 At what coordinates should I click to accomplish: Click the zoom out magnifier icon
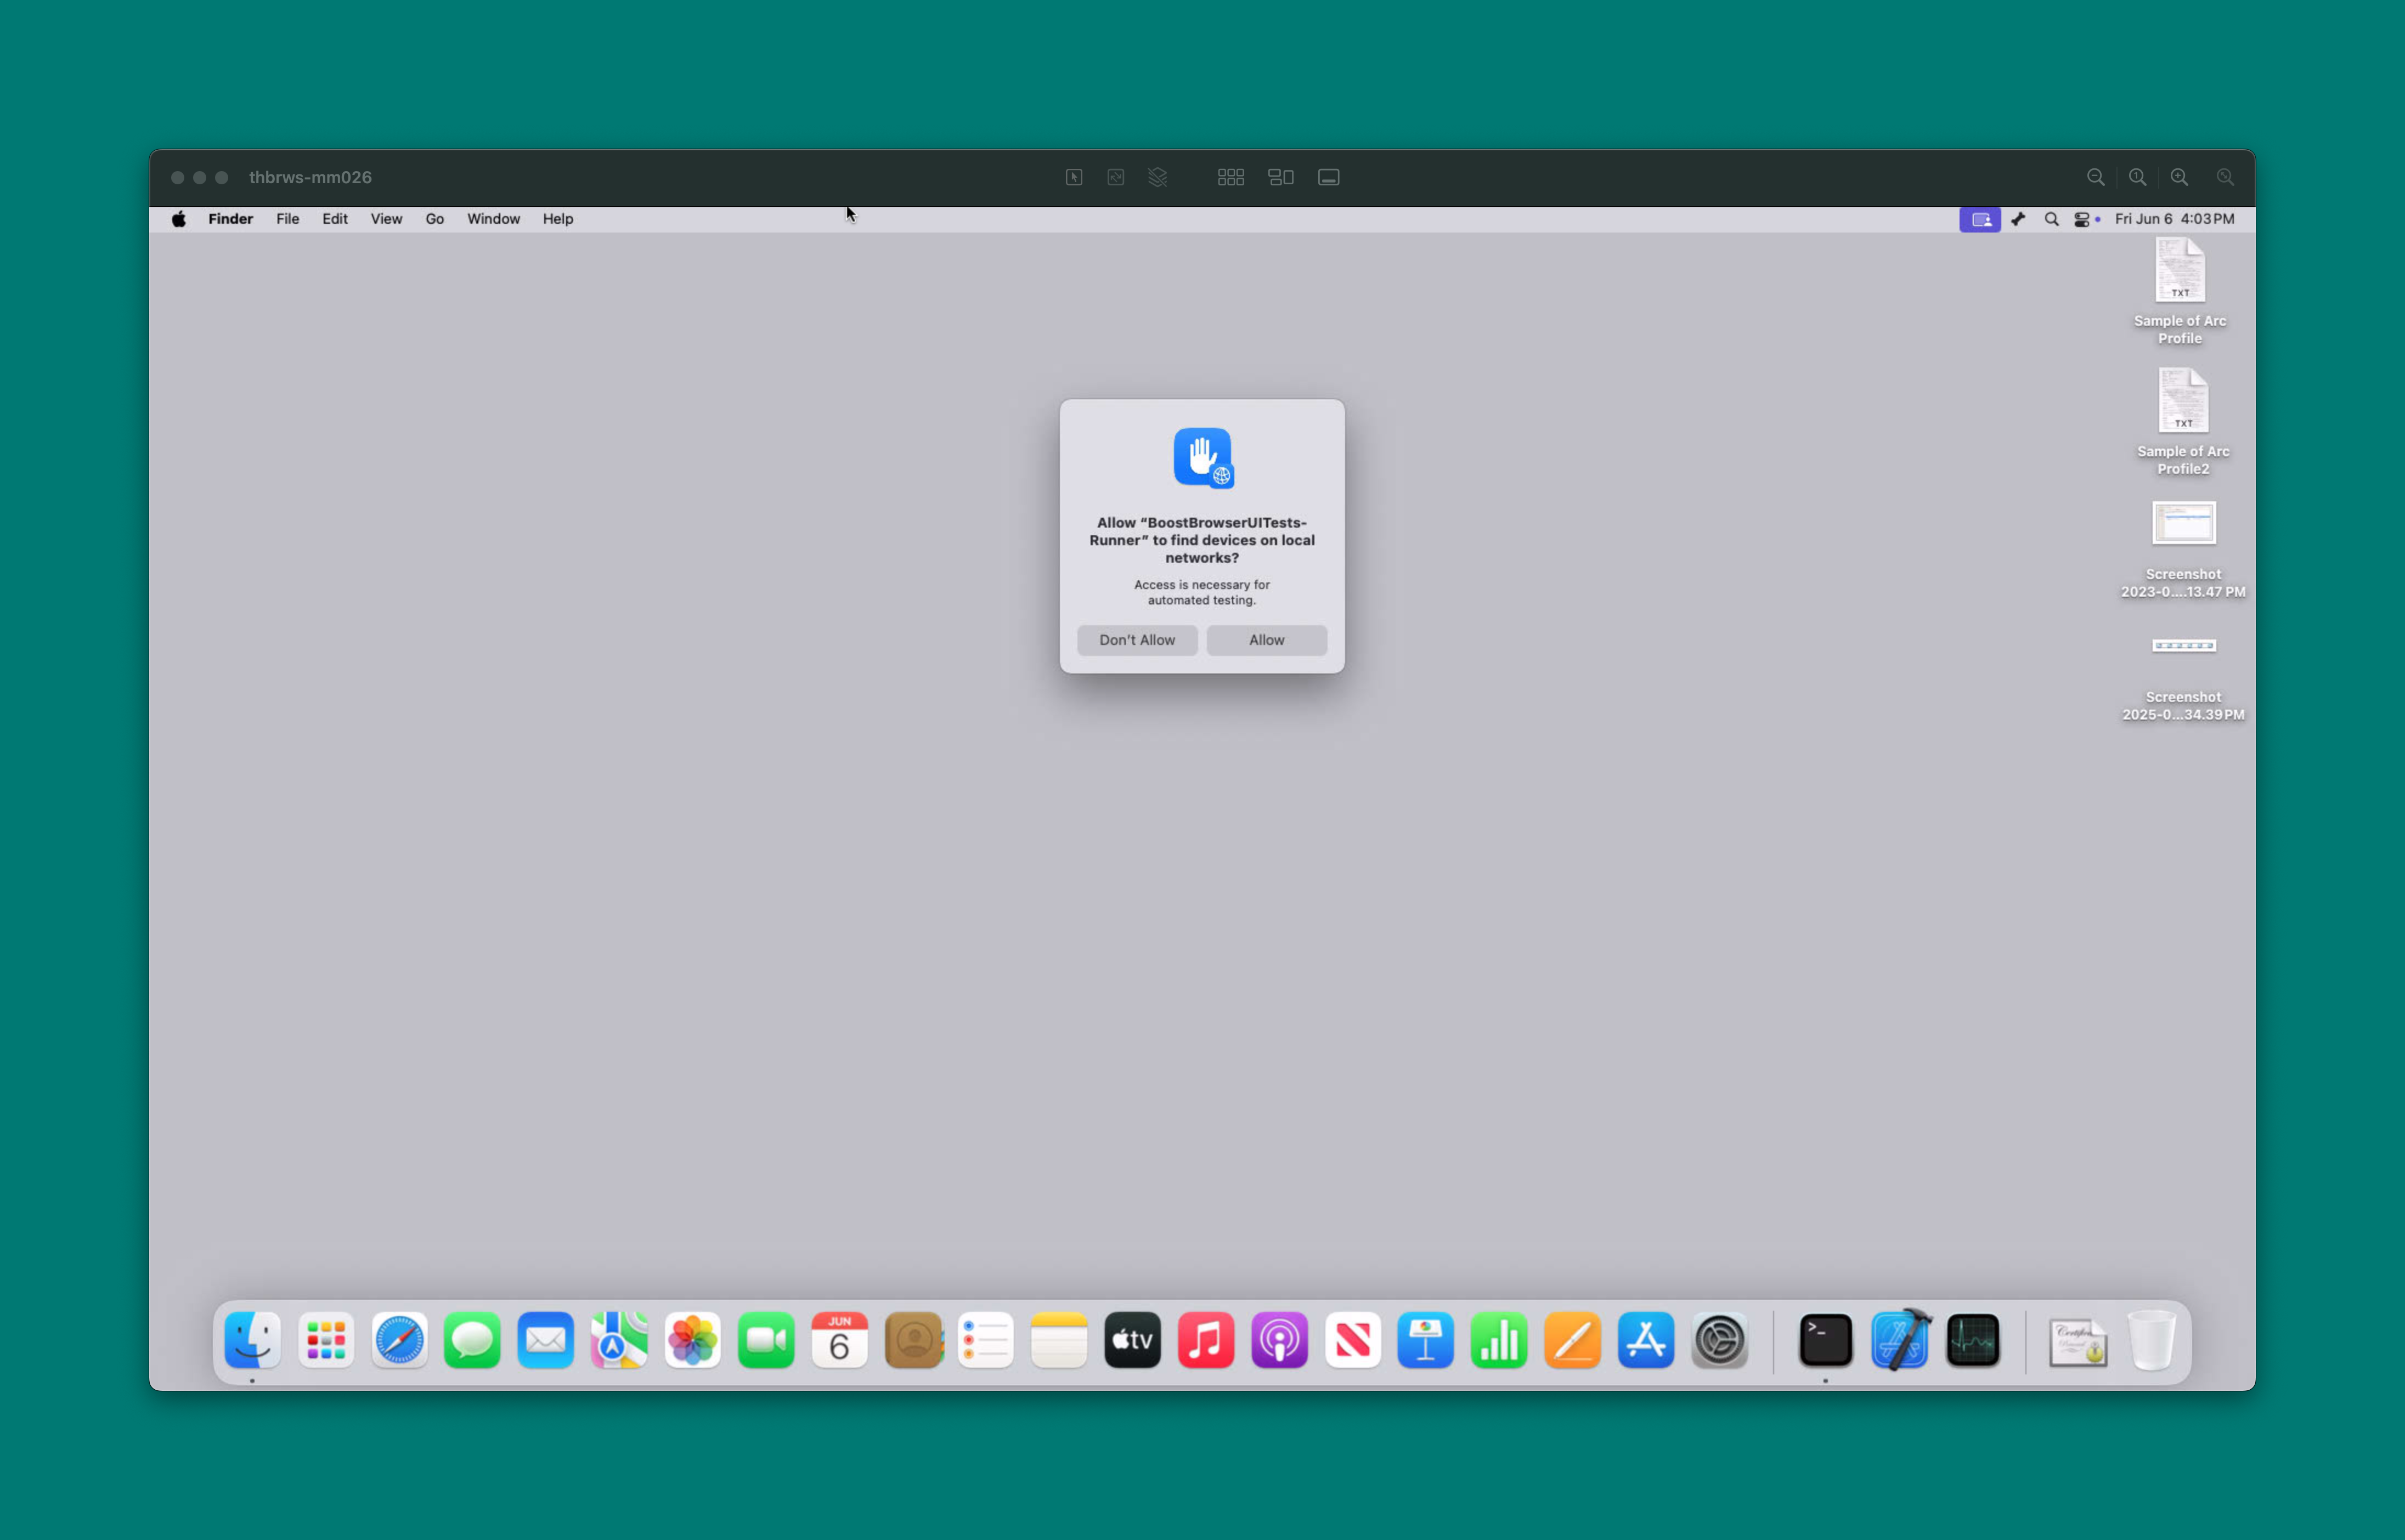point(2096,177)
